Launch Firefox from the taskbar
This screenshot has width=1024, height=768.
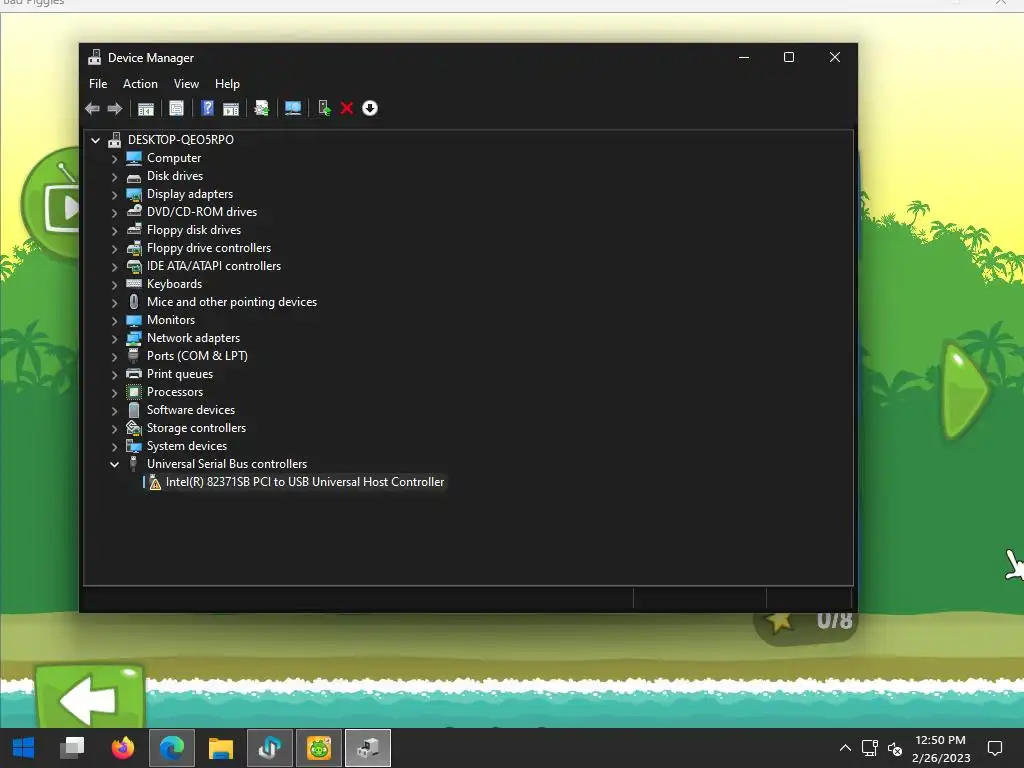point(122,748)
